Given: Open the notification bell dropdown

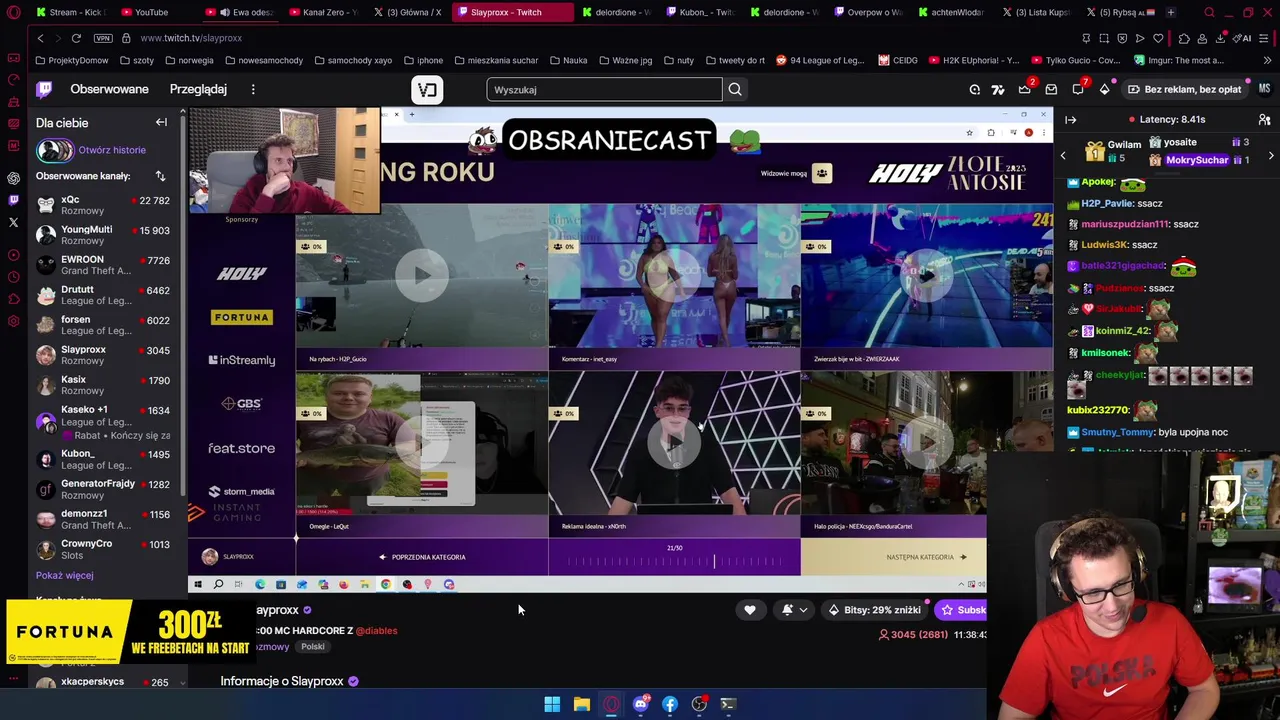Looking at the screenshot, I should pyautogui.click(x=794, y=610).
